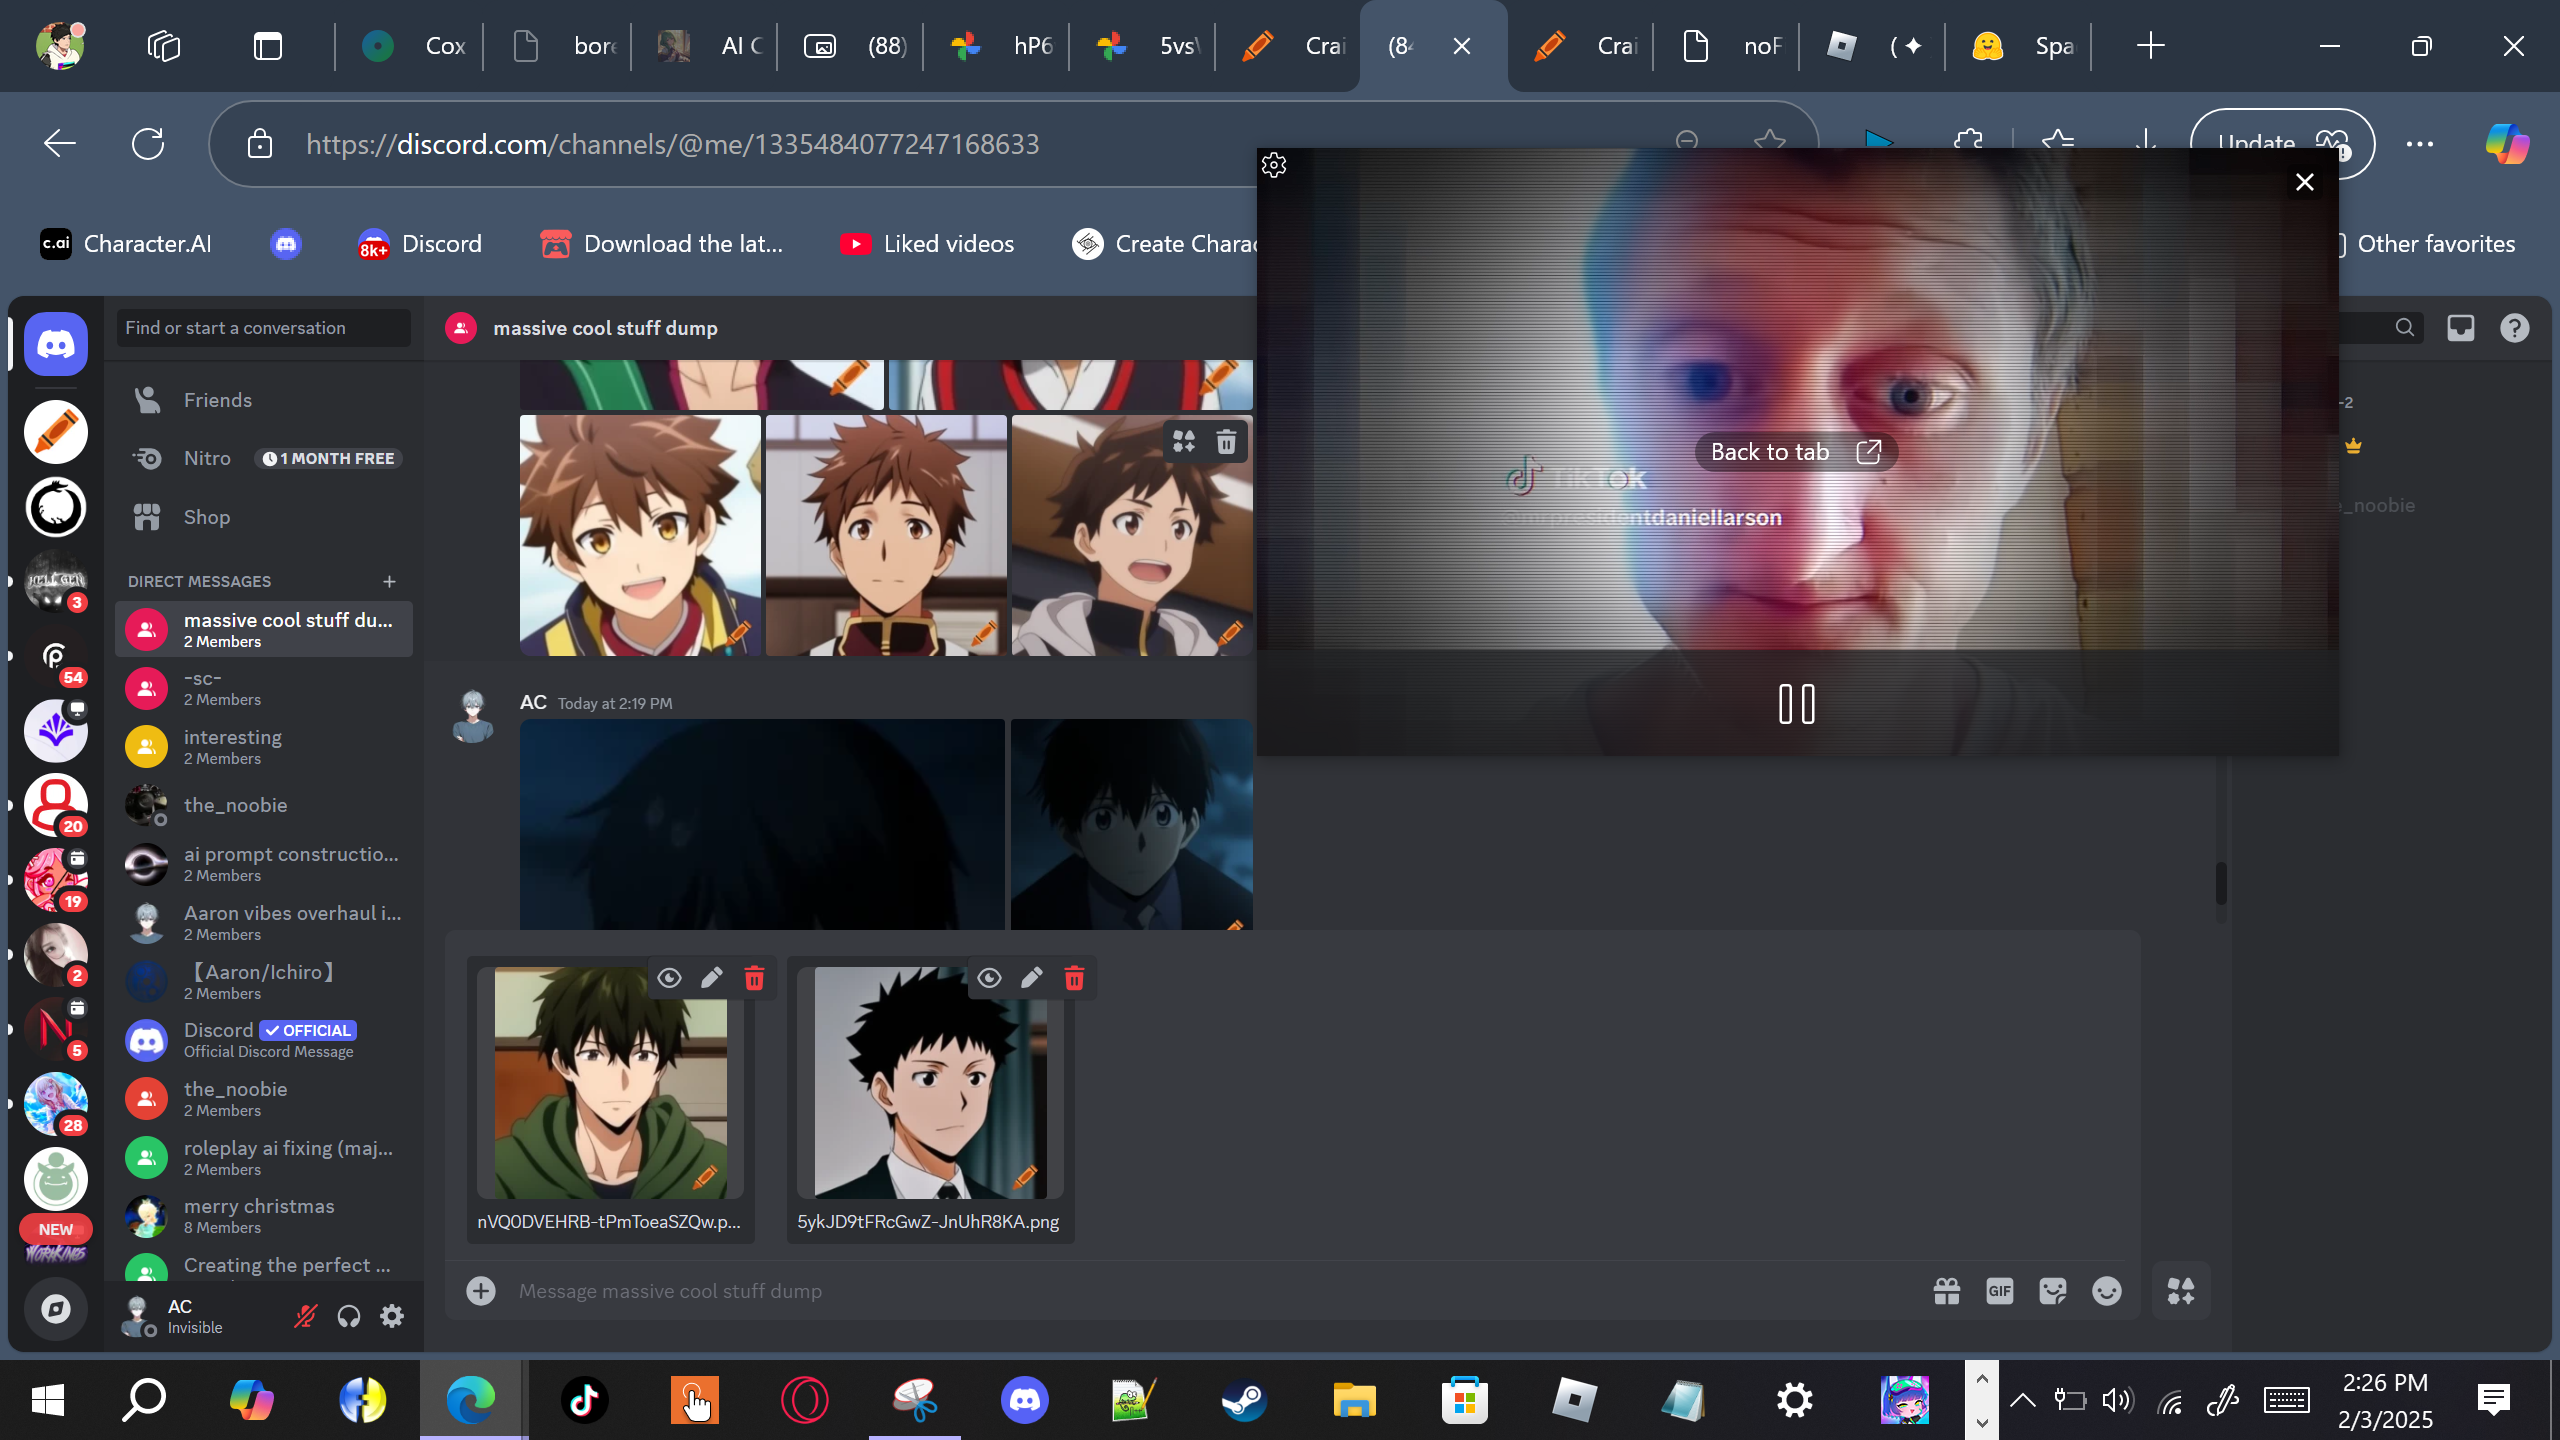
Task: Open Edge tab actions menu
Action: coord(268,46)
